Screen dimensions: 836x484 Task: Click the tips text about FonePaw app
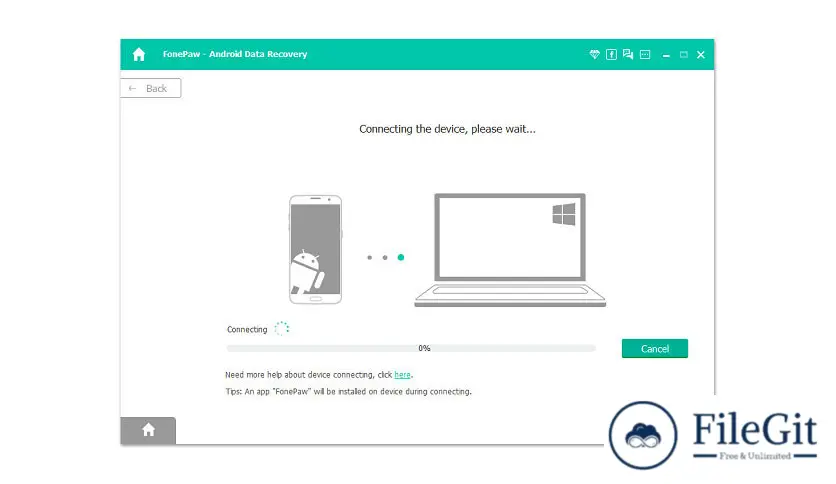point(349,391)
